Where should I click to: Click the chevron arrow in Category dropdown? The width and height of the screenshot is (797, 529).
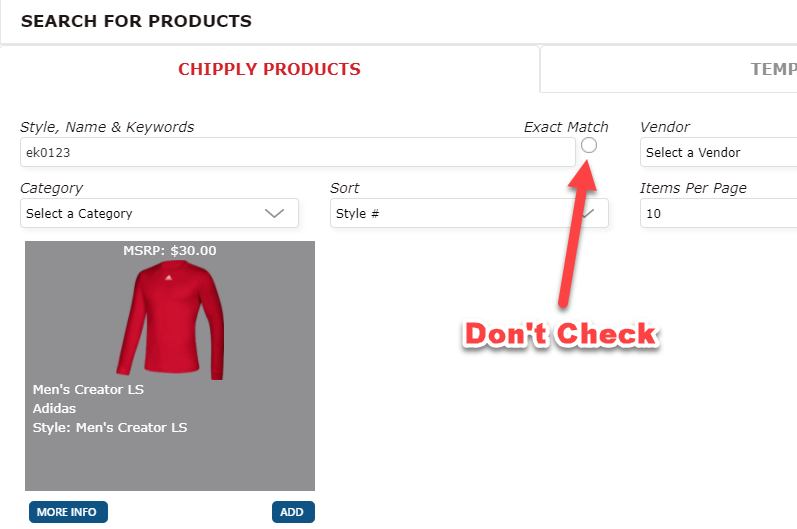pos(274,213)
